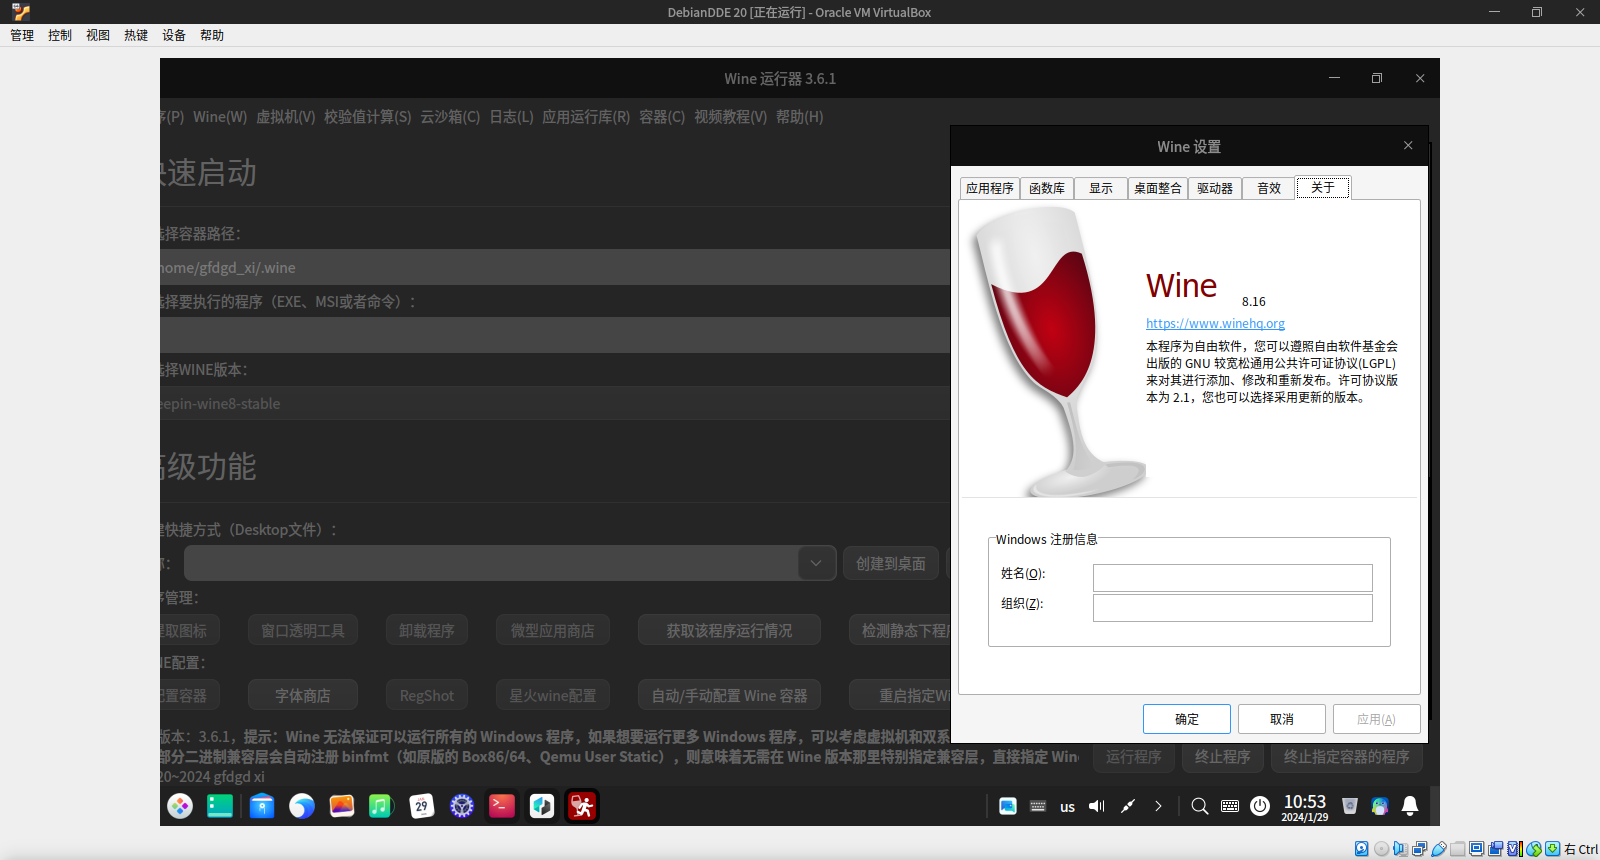Click the RegShot button
The height and width of the screenshot is (860, 1600).
[427, 695]
